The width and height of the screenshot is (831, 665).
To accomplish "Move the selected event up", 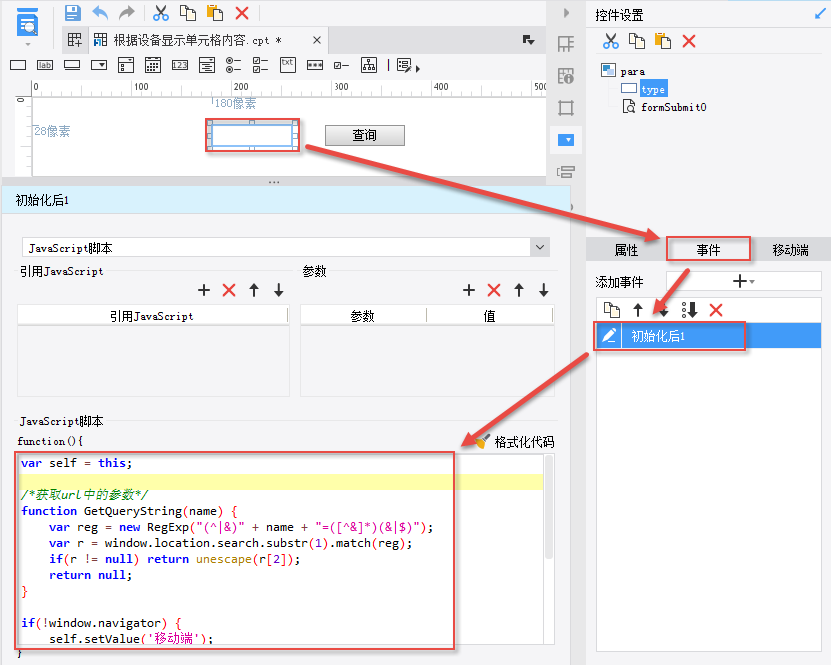I will pos(638,310).
